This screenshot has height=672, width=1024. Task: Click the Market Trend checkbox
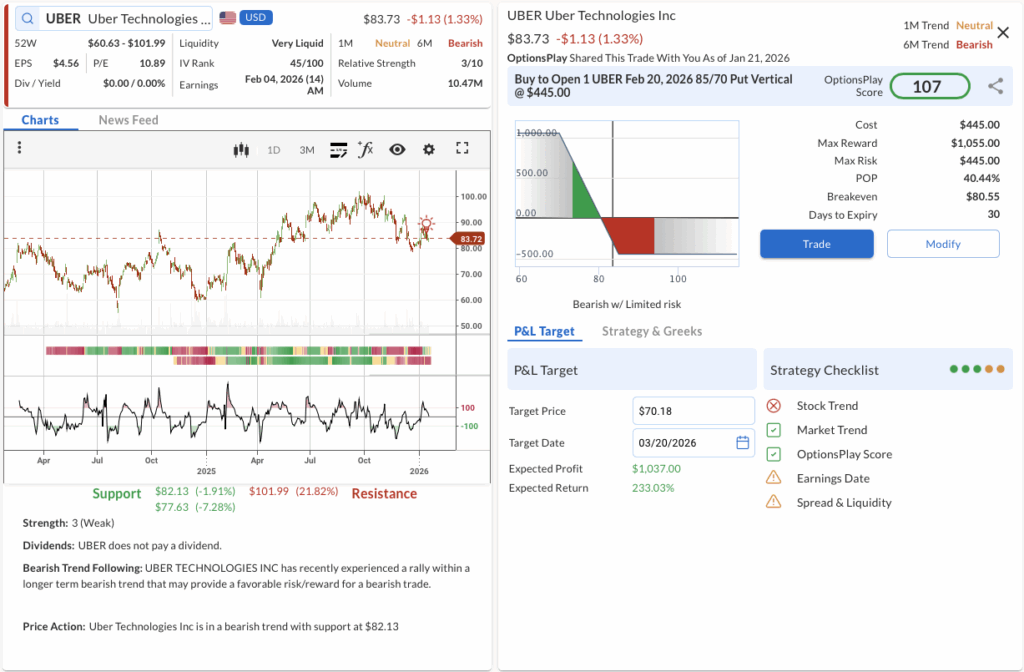[x=774, y=430]
